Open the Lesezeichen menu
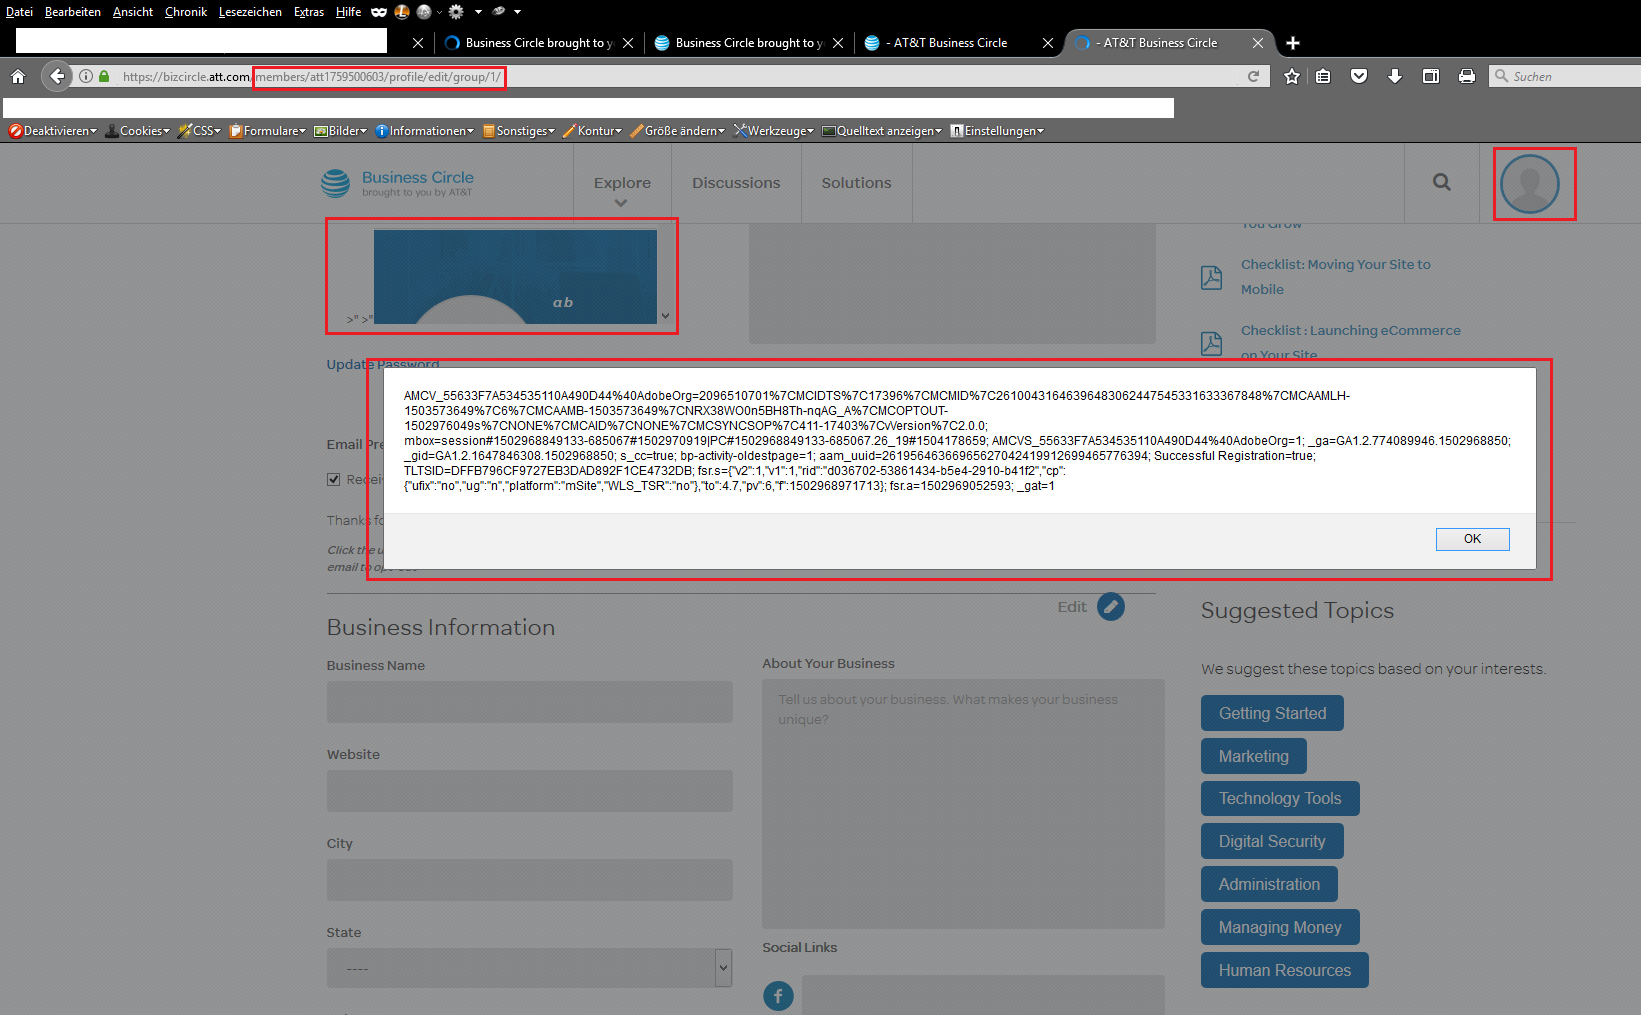This screenshot has height=1015, width=1641. tap(250, 12)
